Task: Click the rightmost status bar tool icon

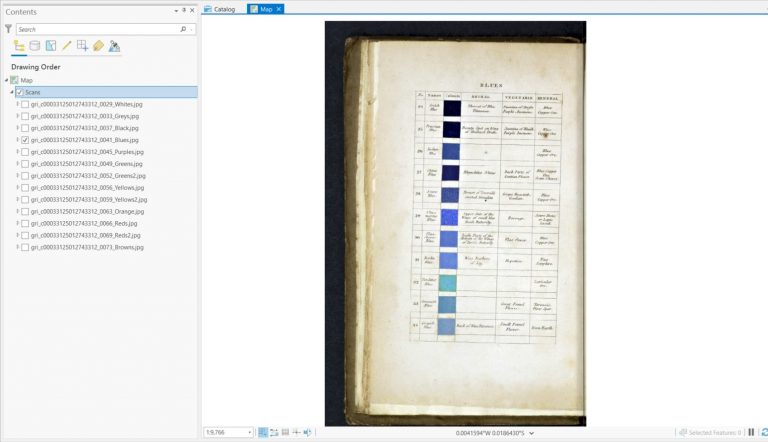Action: 307,432
